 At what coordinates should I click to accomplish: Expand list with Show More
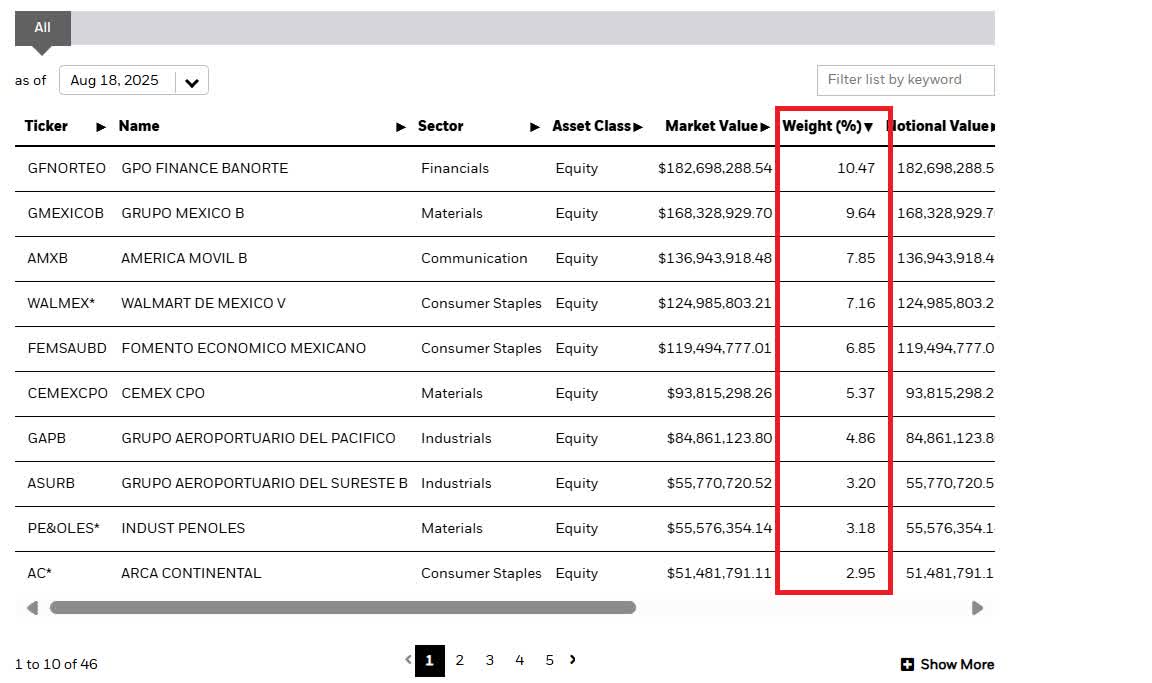(x=947, y=664)
